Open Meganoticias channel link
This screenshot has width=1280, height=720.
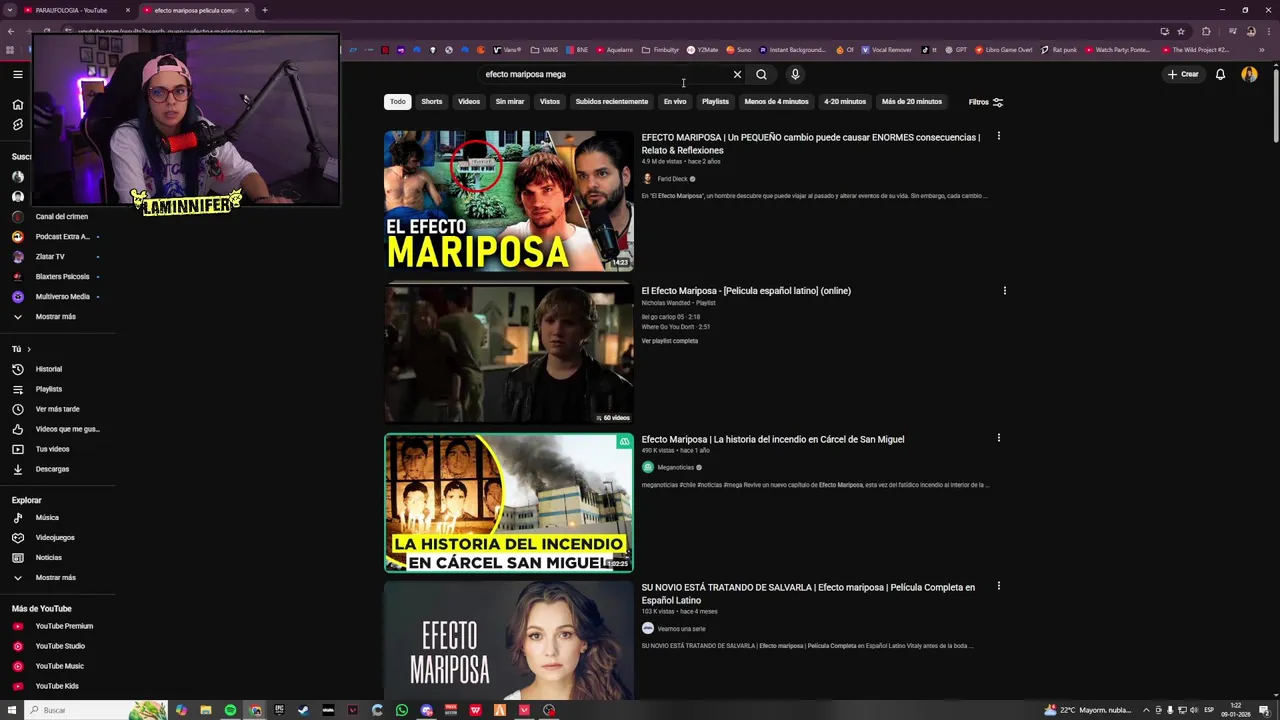pos(675,467)
